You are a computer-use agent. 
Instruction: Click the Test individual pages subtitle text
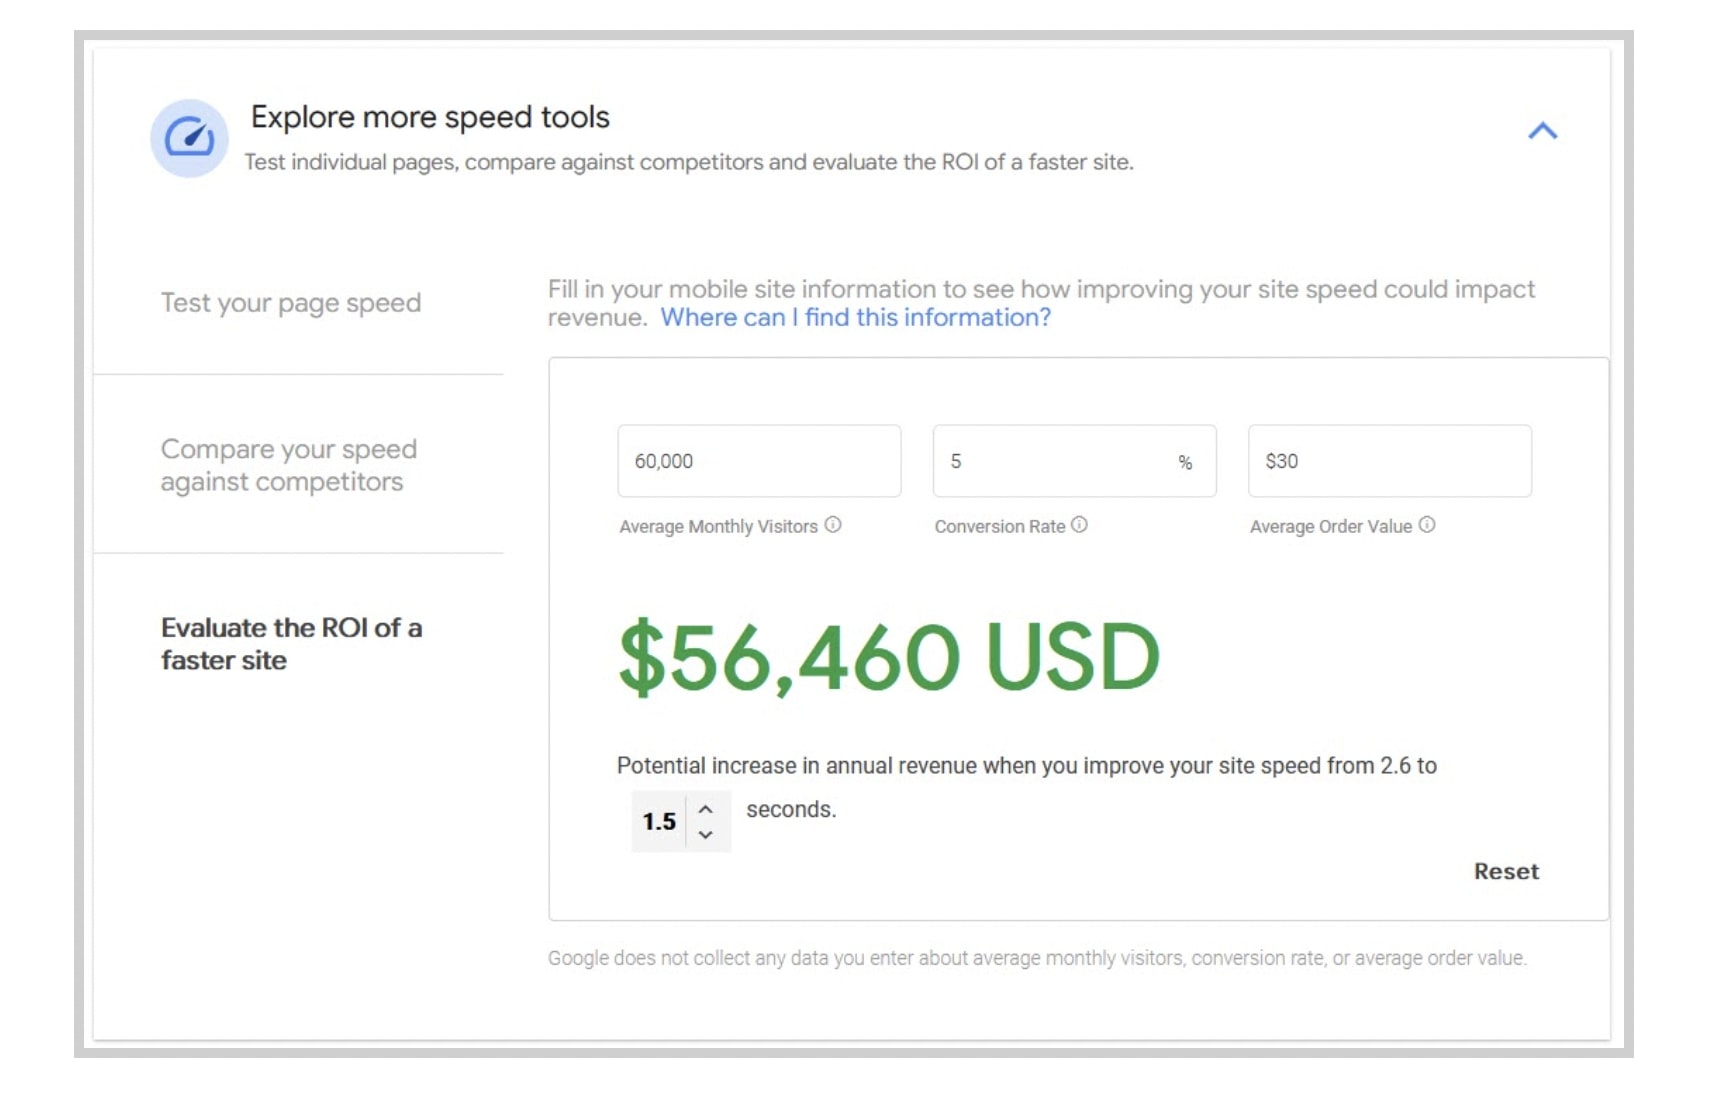click(689, 162)
